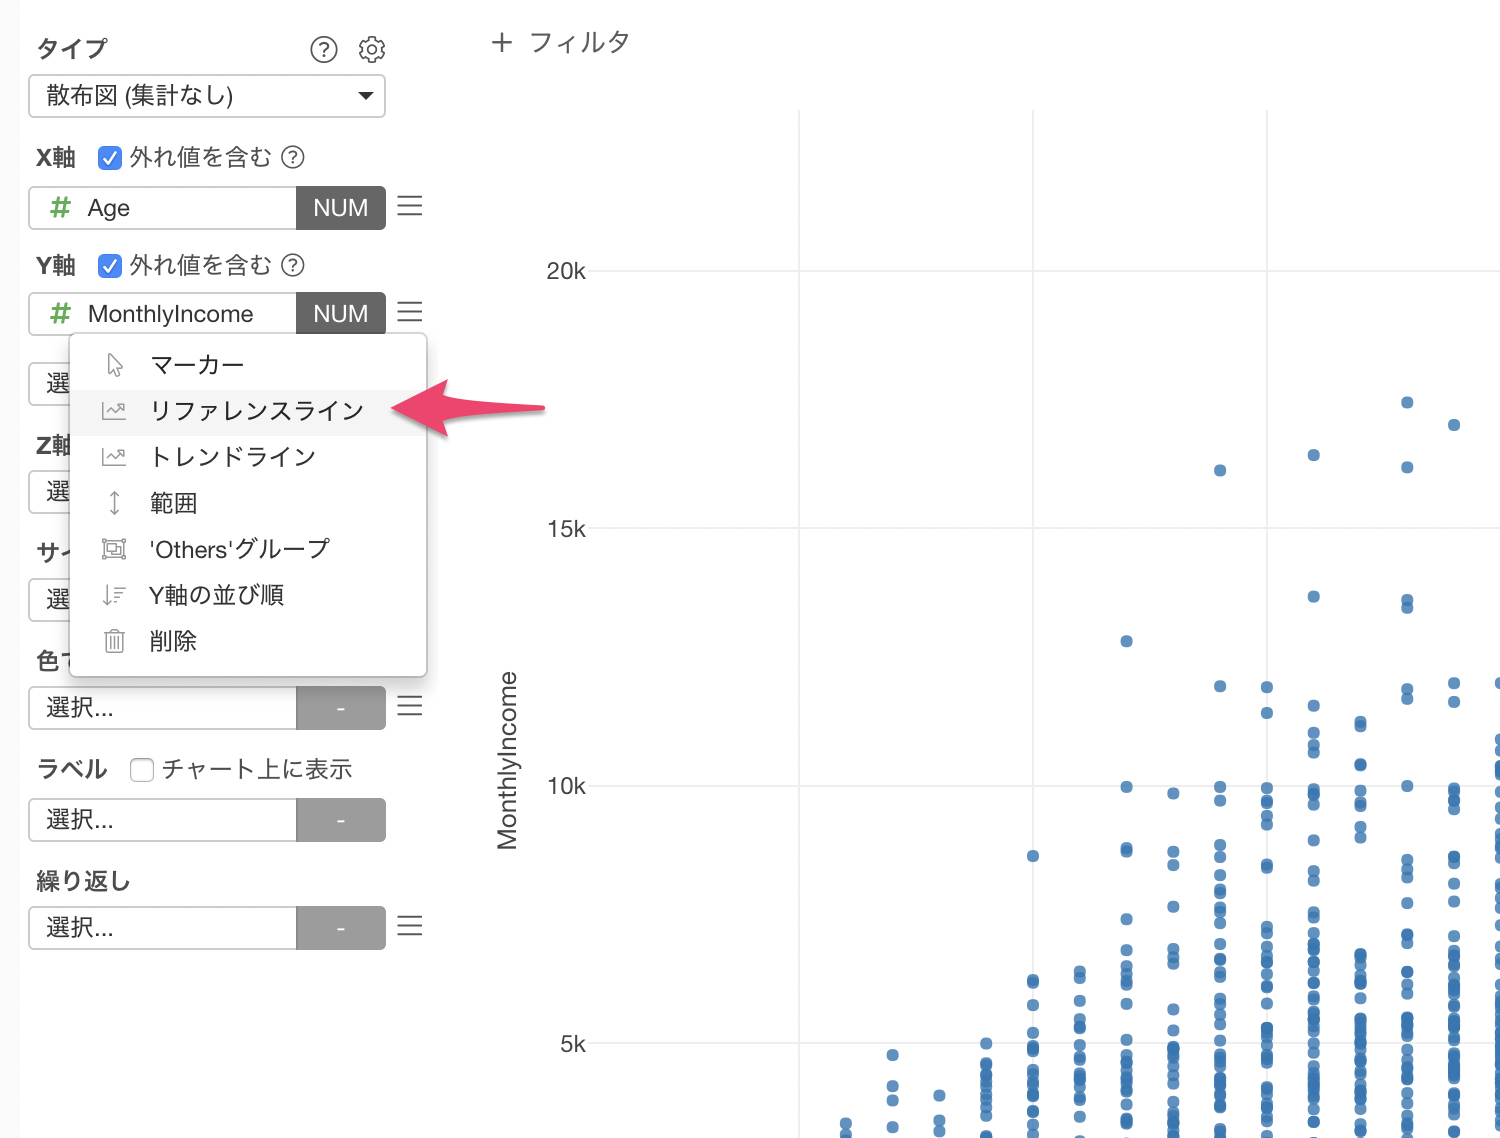Open the 散布図 (集計なし) chart type dropdown
1500x1138 pixels.
(207, 96)
